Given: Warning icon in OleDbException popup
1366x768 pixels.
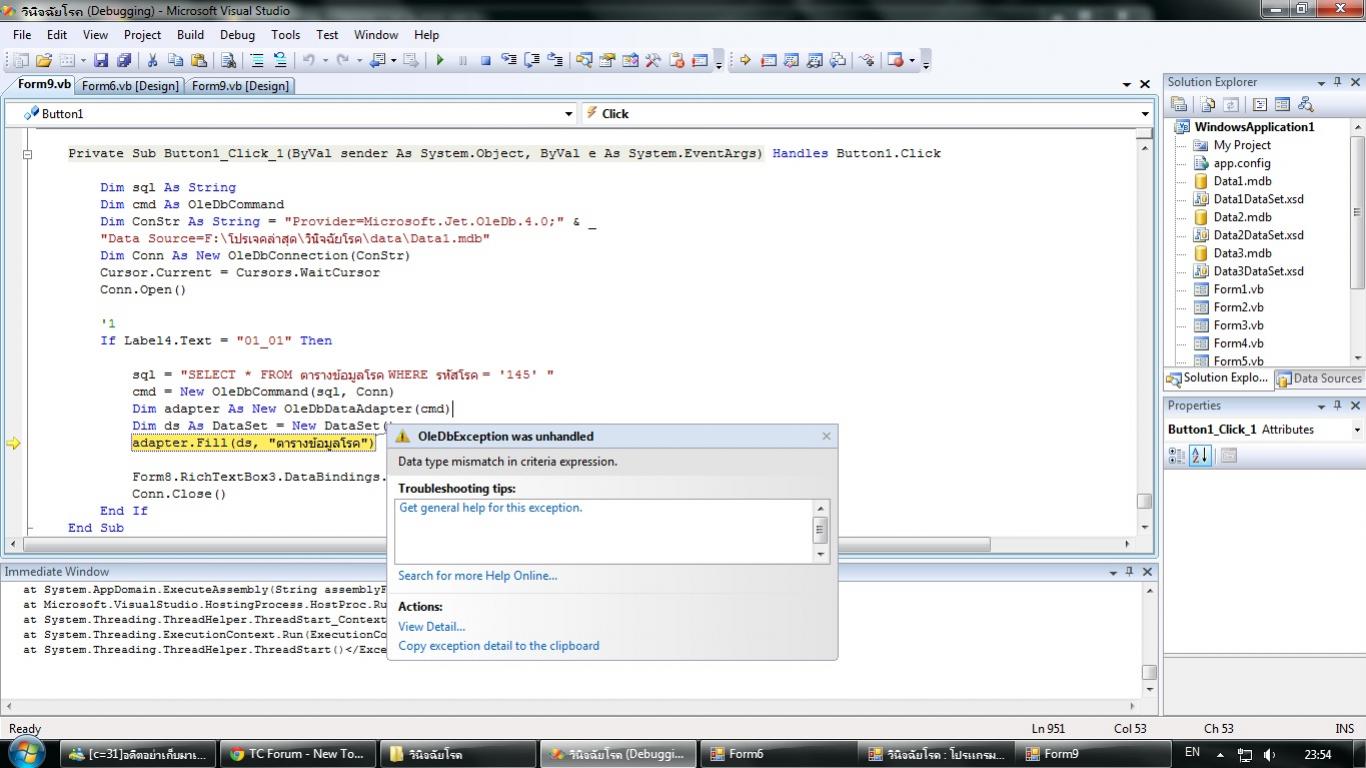Looking at the screenshot, I should pyautogui.click(x=402, y=436).
